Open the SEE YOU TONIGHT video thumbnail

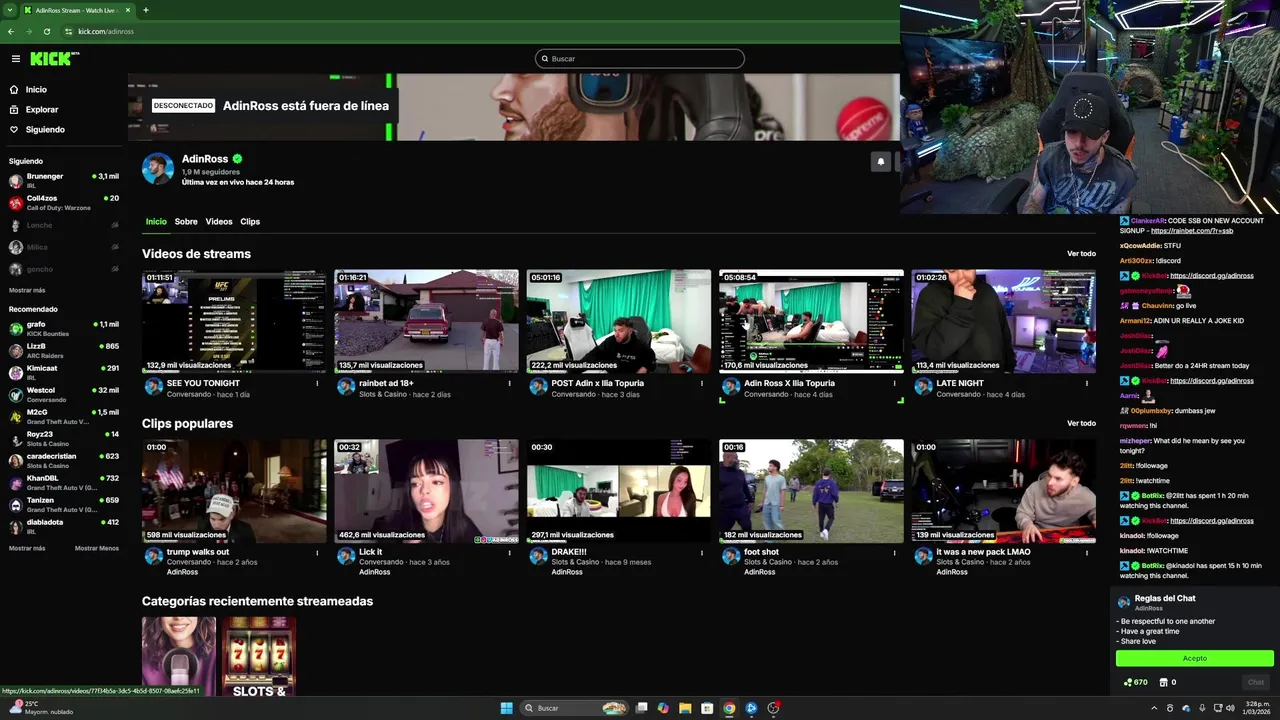[234, 321]
